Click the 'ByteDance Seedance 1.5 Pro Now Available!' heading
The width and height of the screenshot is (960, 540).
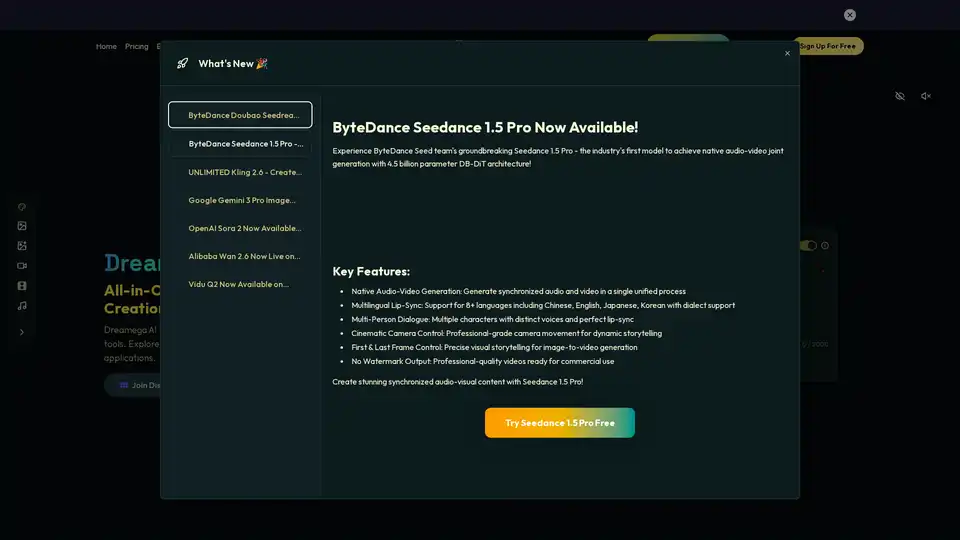point(485,127)
